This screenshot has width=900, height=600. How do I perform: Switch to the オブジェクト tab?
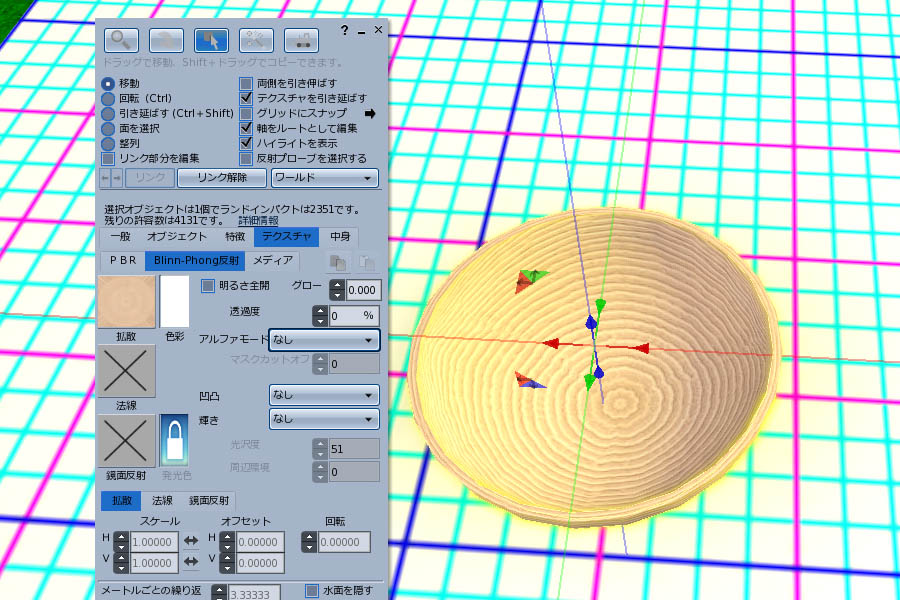pos(176,237)
